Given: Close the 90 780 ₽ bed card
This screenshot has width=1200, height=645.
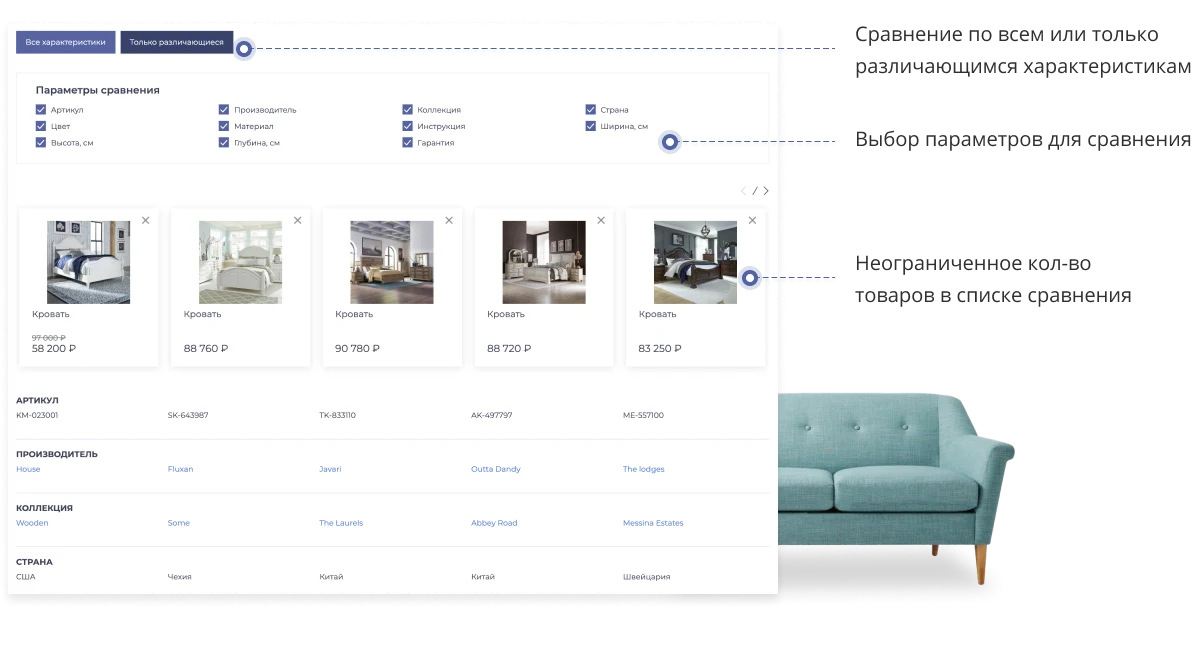Looking at the screenshot, I should [x=449, y=220].
